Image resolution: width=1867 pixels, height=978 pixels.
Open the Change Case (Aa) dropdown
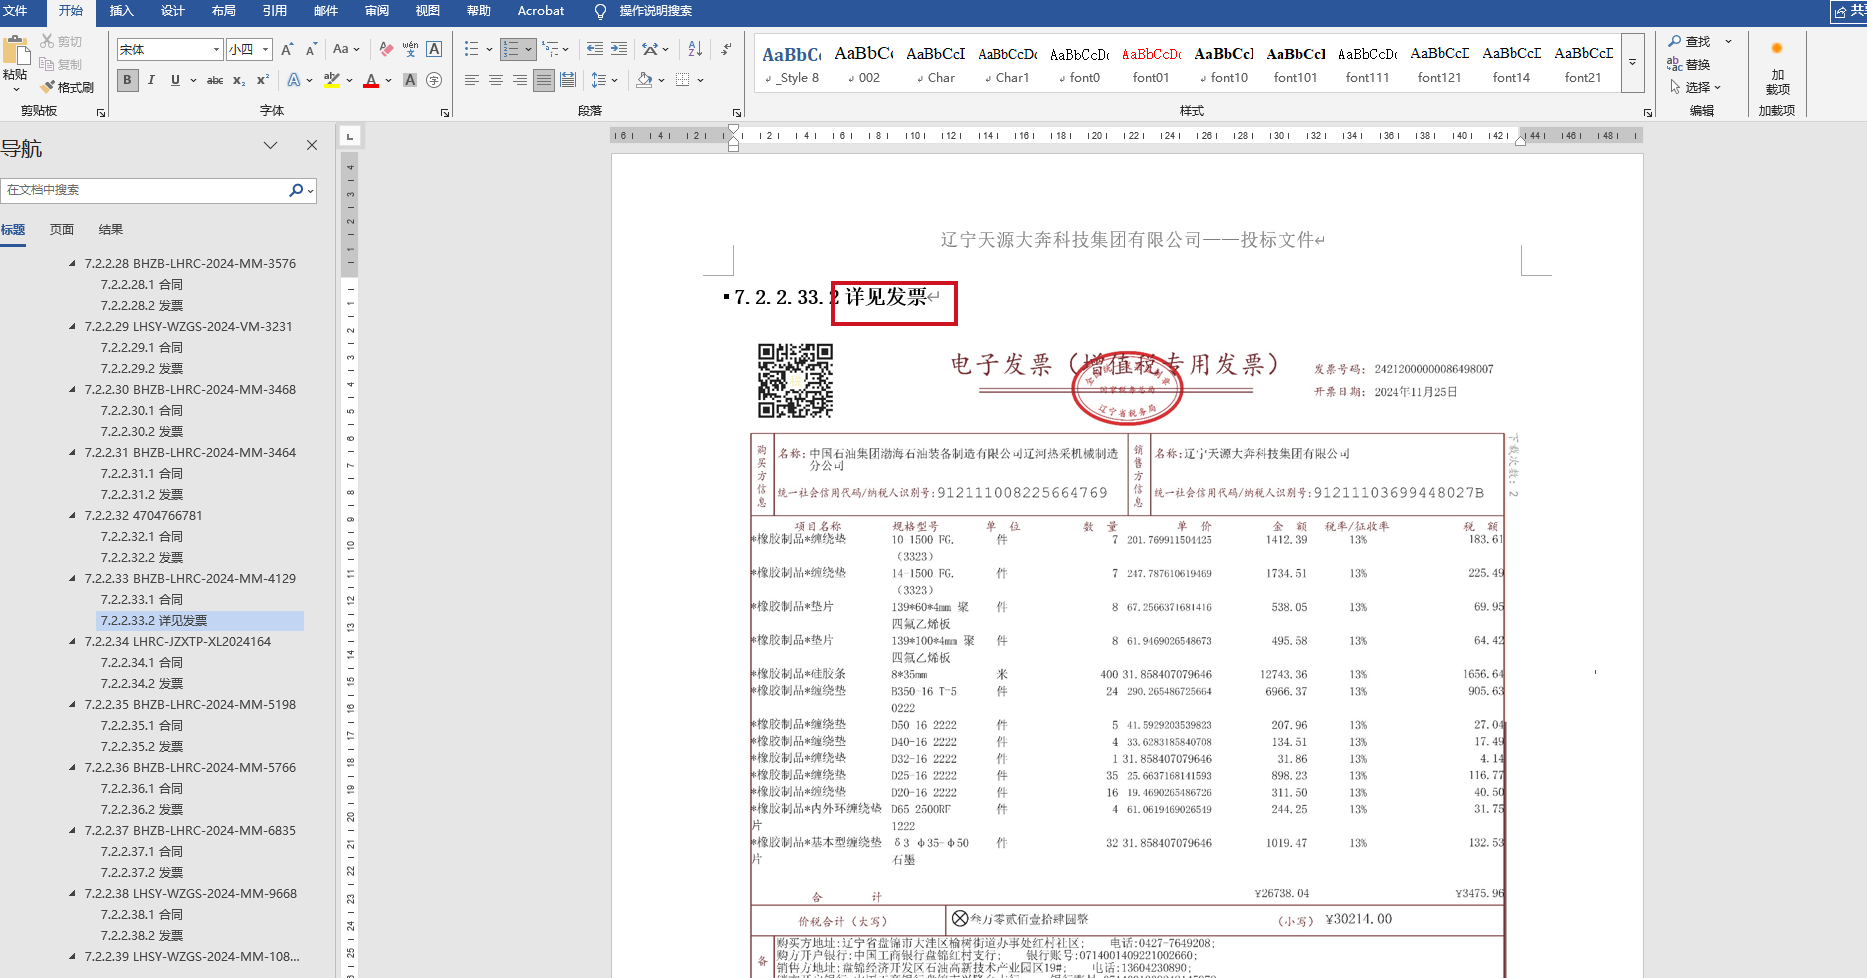(346, 49)
